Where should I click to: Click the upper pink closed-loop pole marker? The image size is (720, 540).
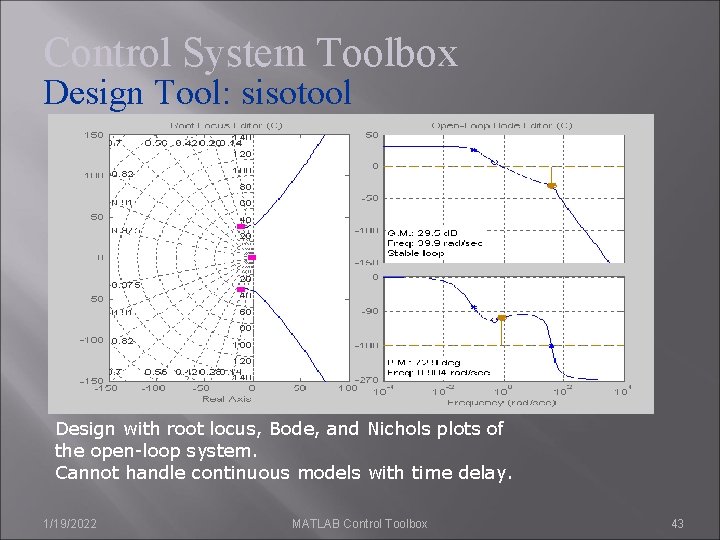pyautogui.click(x=241, y=226)
